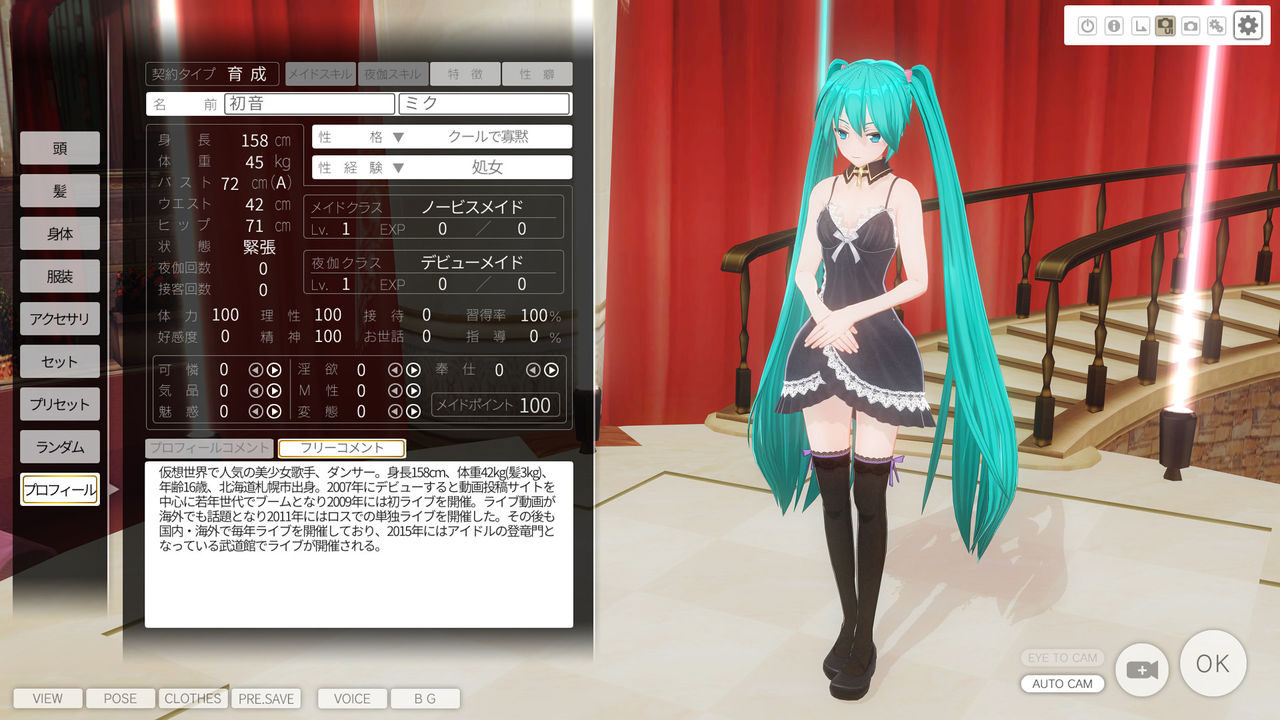This screenshot has height=720, width=1280.
Task: Open the 性経験 dropdown
Action: click(442, 167)
